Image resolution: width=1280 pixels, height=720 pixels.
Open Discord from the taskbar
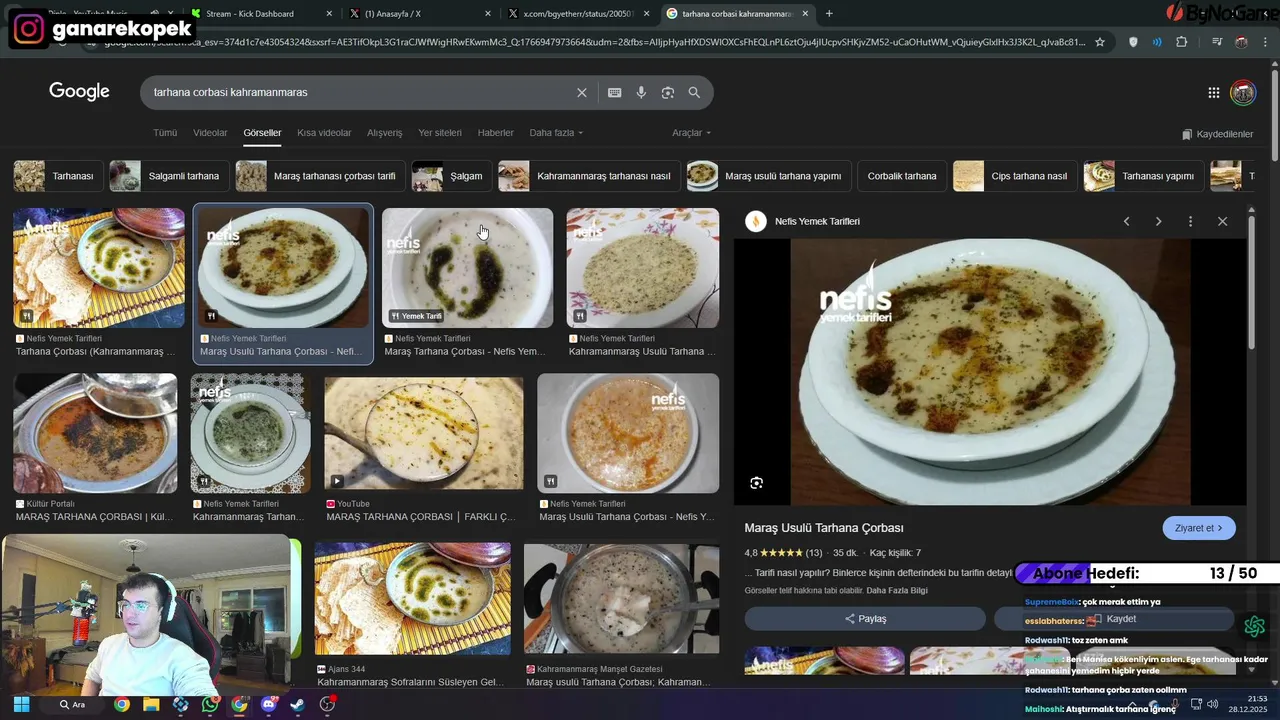[x=268, y=704]
